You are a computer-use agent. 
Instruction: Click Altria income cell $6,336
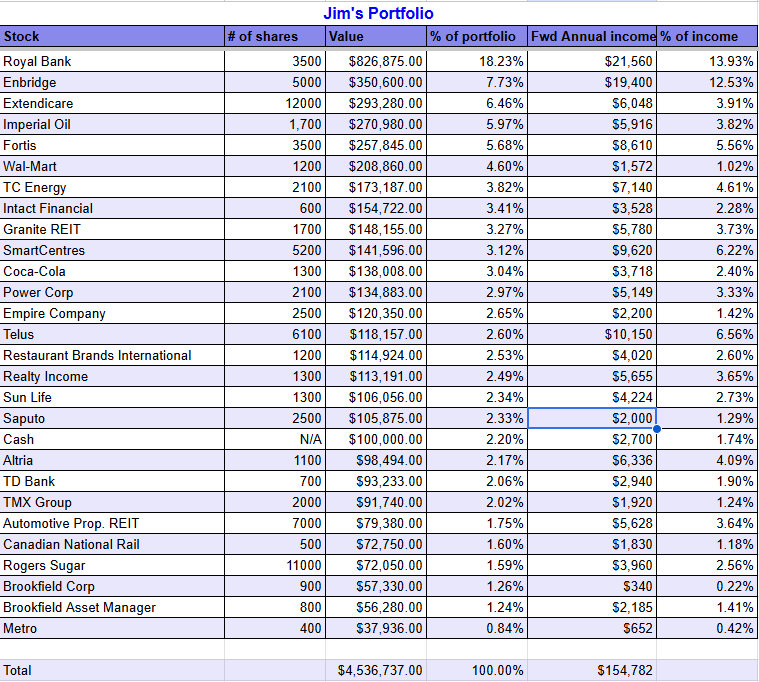(x=592, y=460)
